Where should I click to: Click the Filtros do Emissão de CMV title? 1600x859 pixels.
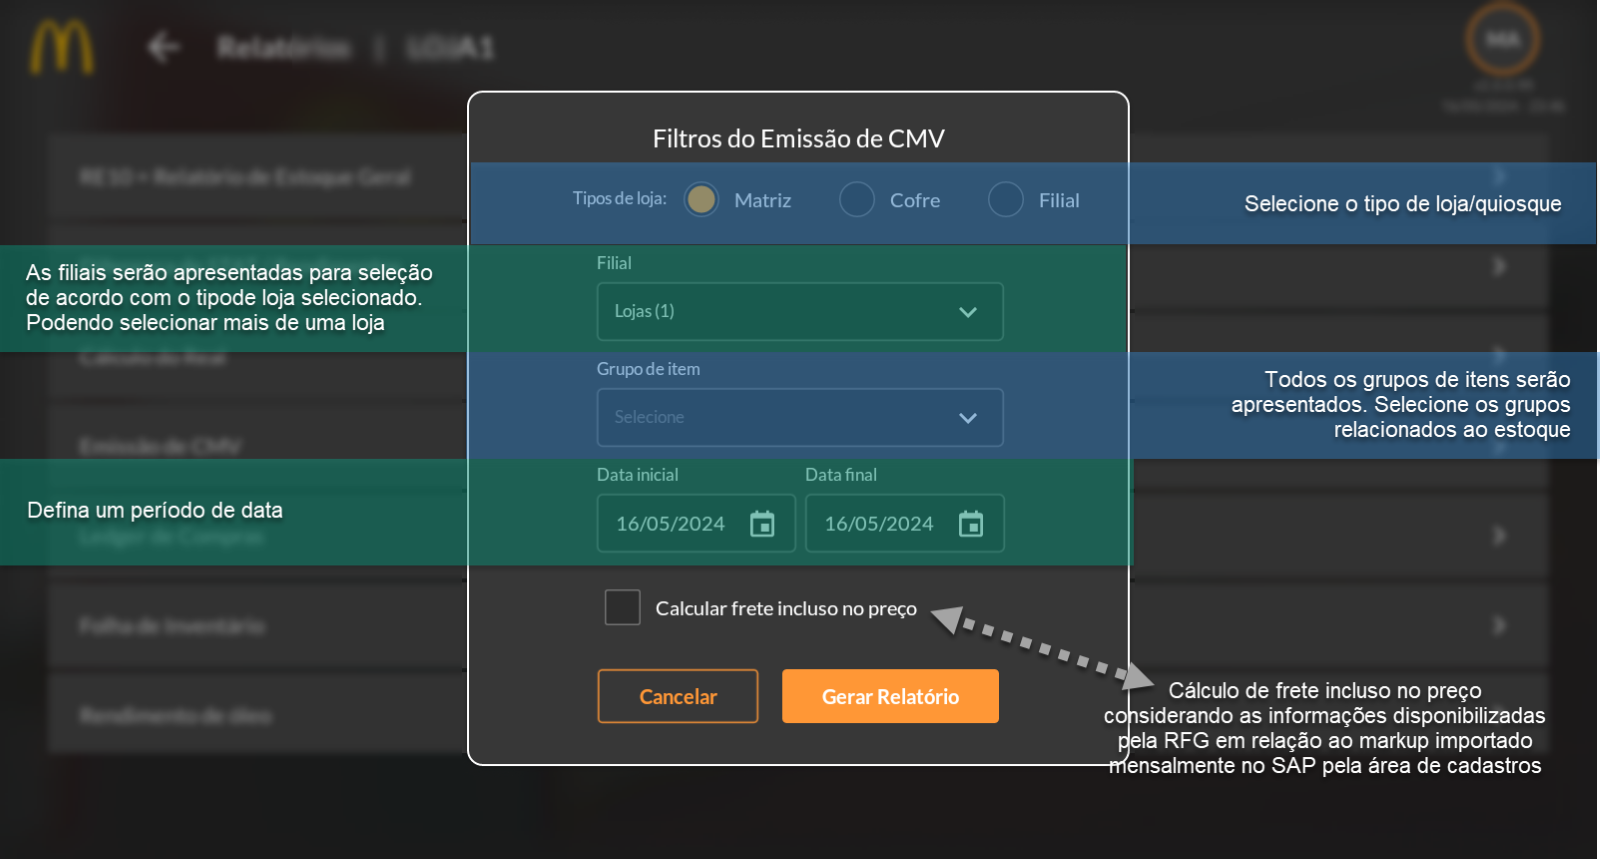click(x=799, y=138)
